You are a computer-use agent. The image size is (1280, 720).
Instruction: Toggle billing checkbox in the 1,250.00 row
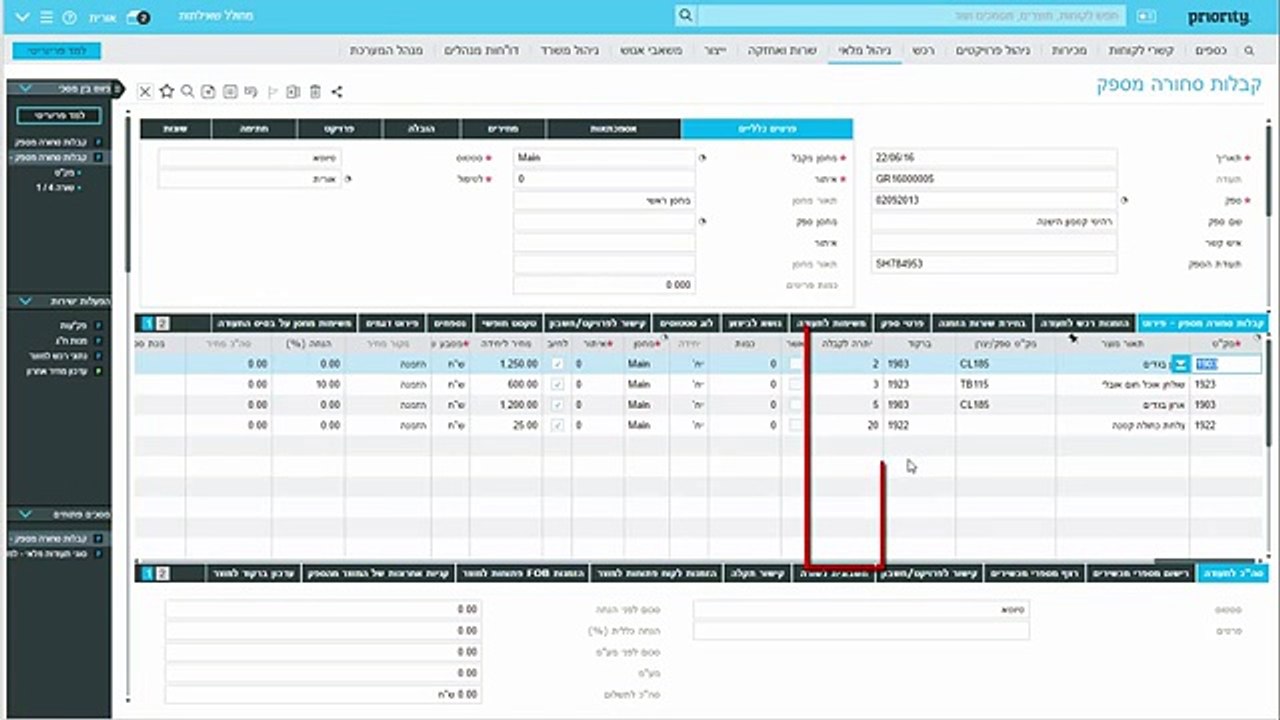[x=558, y=364]
